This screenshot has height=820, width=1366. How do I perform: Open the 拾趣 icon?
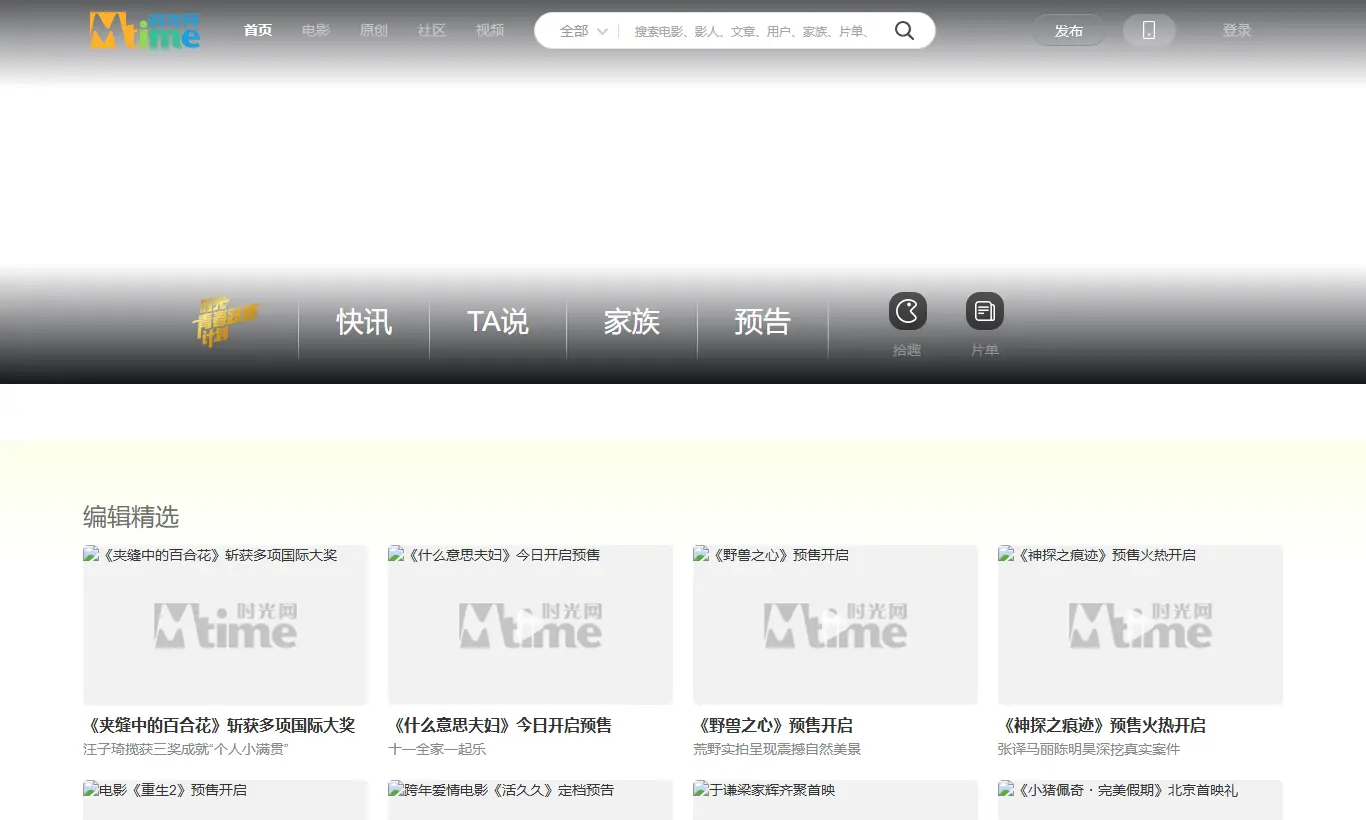point(907,312)
